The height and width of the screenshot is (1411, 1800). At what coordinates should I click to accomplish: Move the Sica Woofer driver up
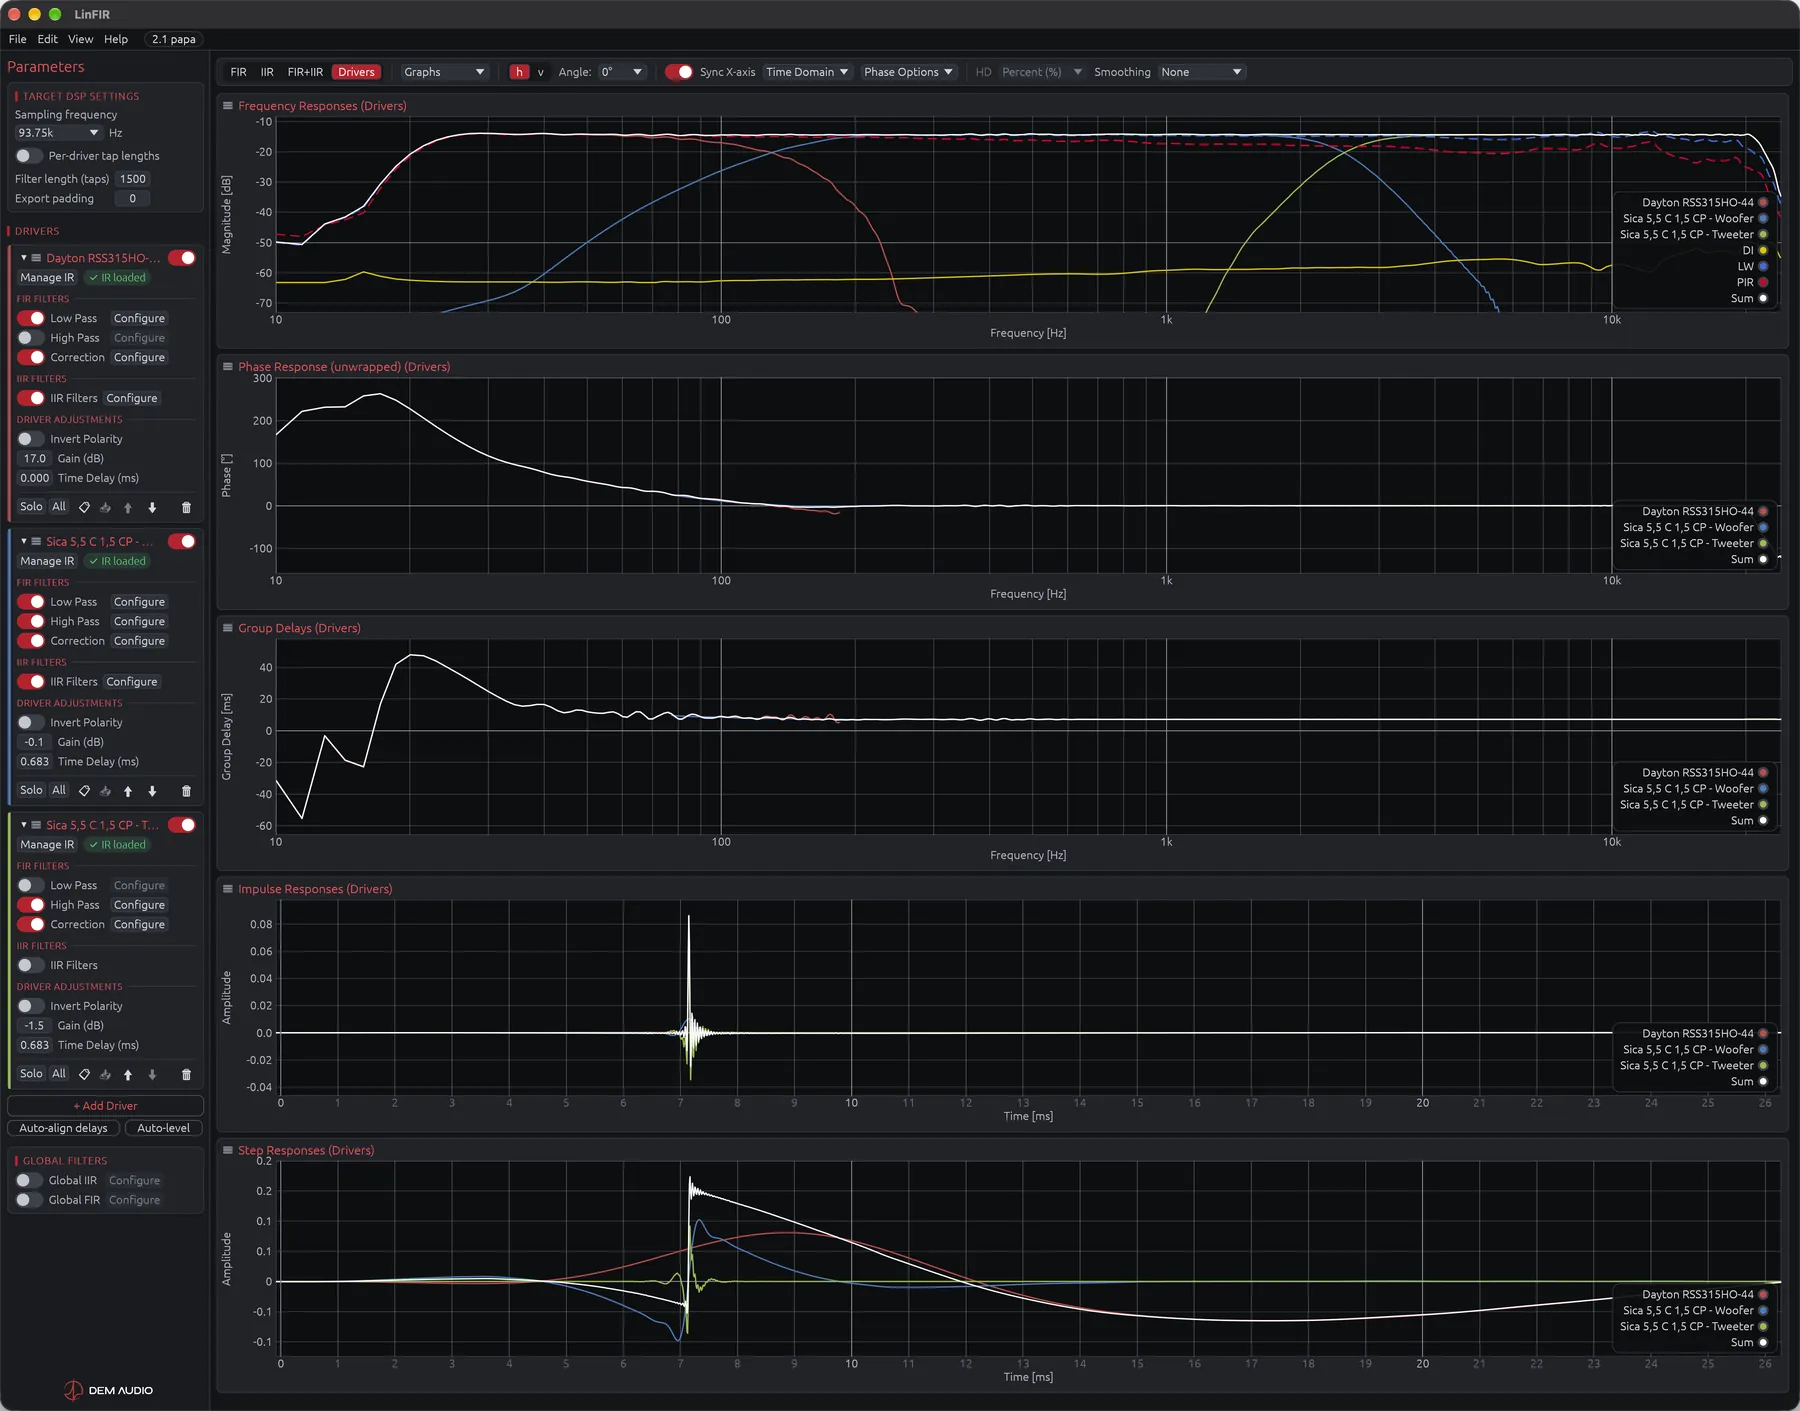point(128,791)
